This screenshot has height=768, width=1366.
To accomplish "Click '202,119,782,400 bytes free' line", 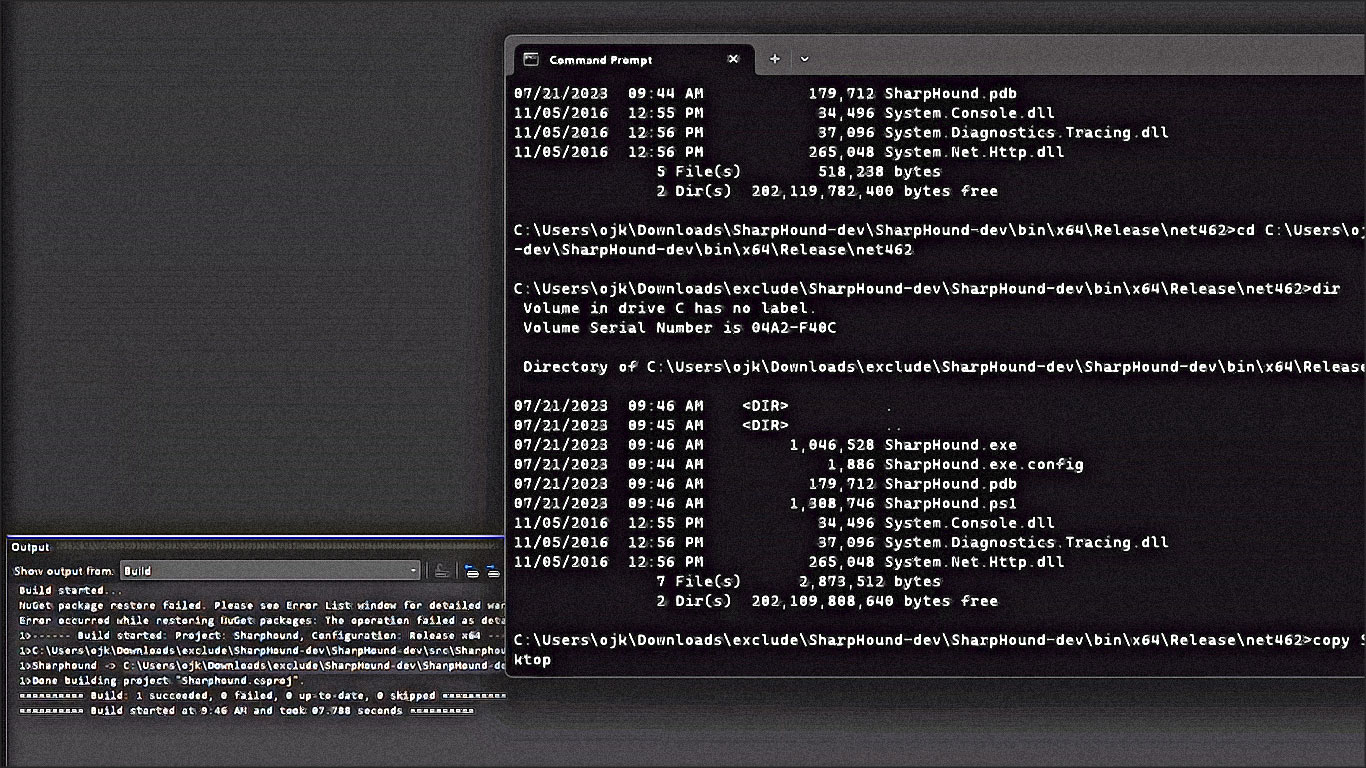I will tap(827, 191).
